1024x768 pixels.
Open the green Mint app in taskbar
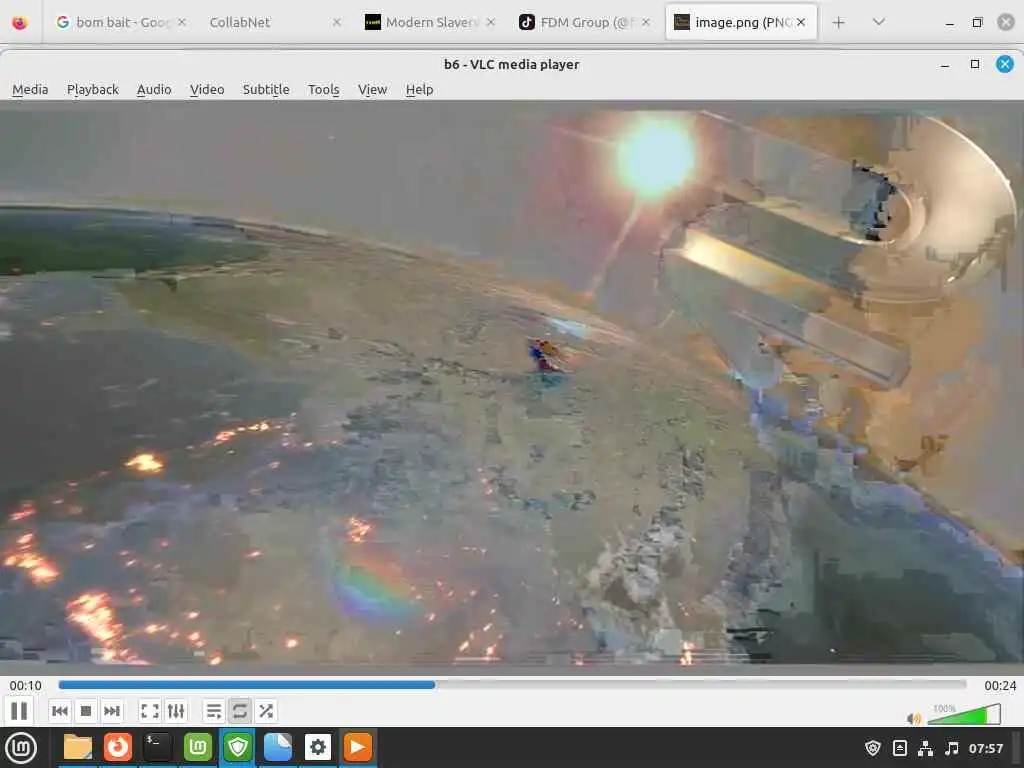(197, 747)
